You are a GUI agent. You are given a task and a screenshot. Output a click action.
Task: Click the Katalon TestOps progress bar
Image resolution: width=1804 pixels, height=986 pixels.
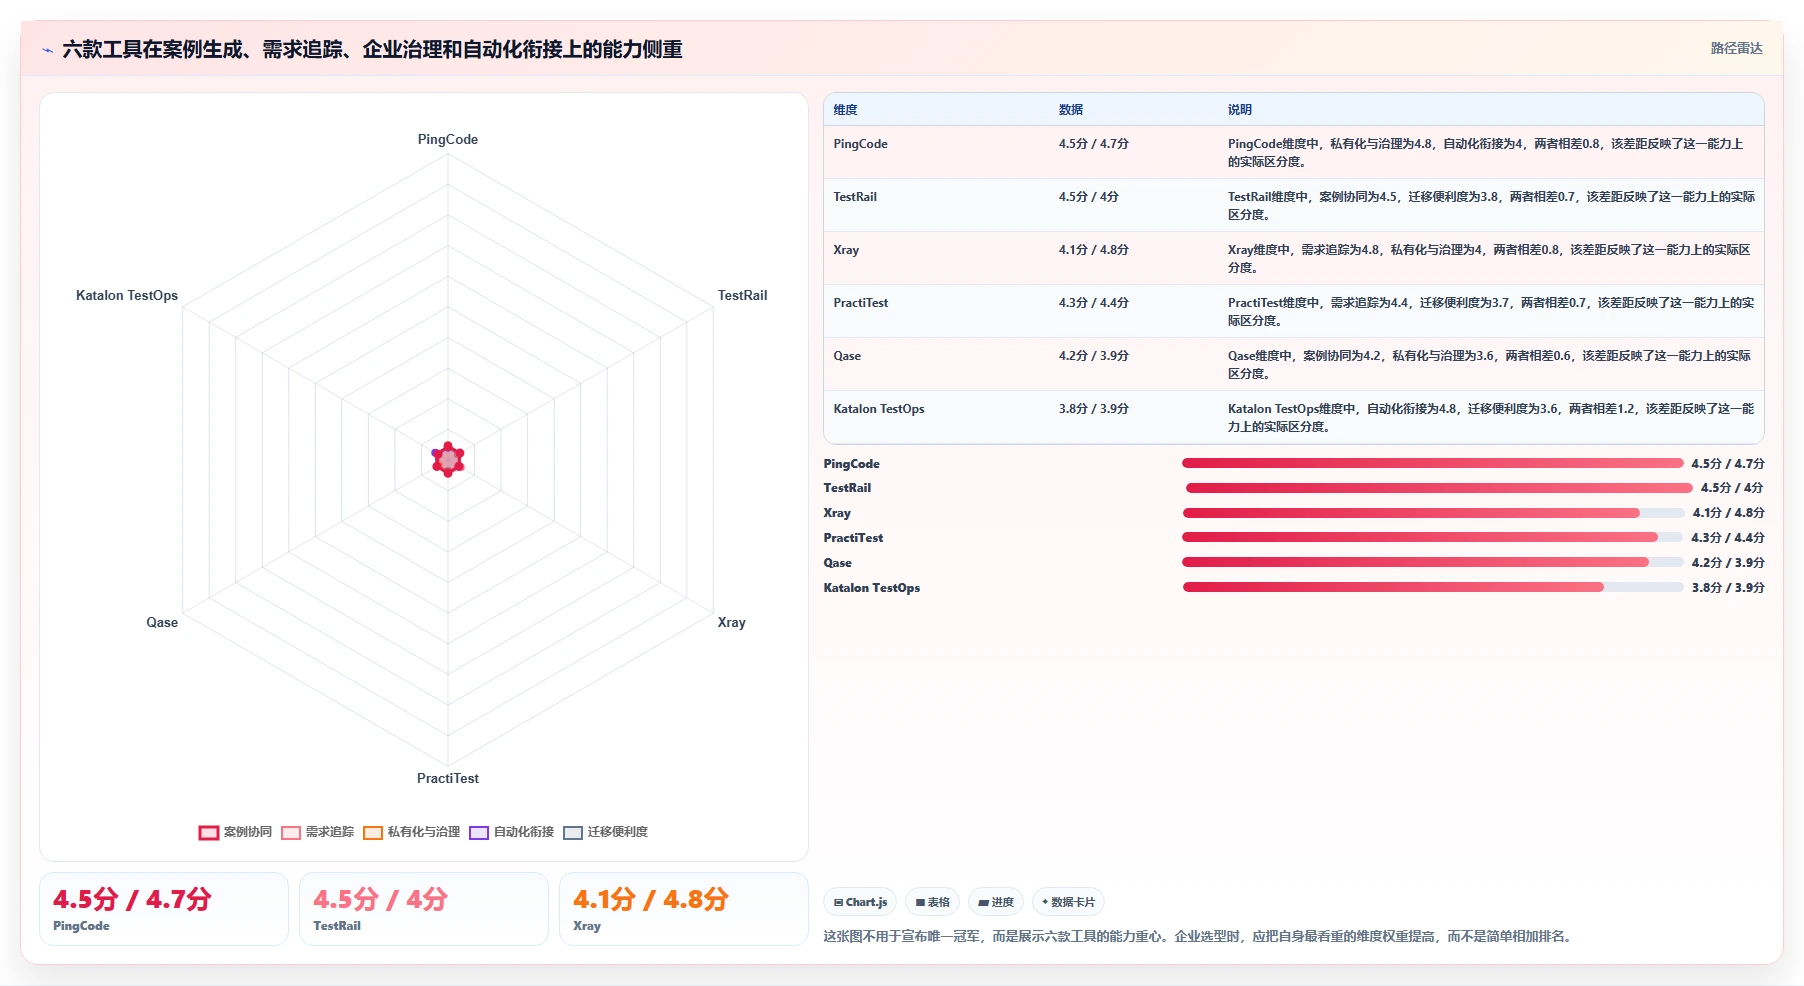1433,587
